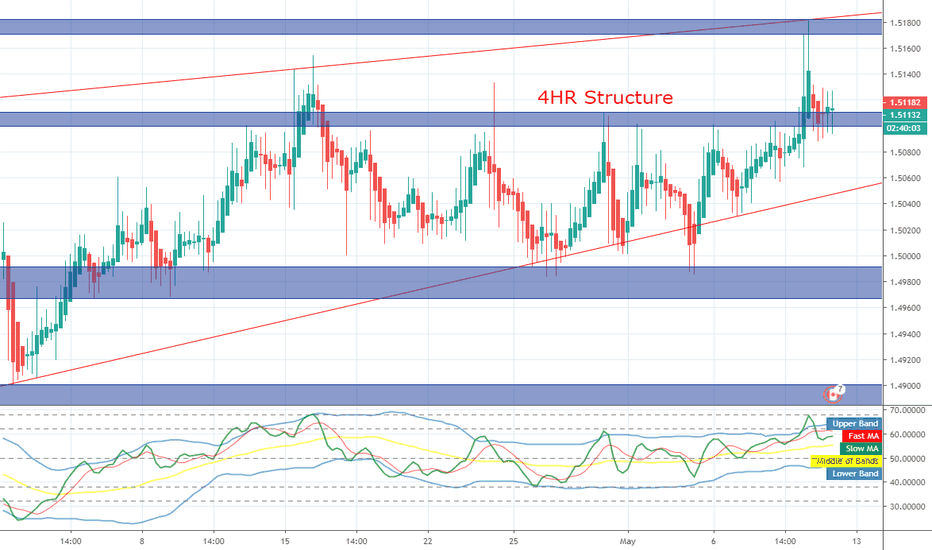Select the blue zone at 1.49000 level
The height and width of the screenshot is (550, 932).
click(x=441, y=395)
